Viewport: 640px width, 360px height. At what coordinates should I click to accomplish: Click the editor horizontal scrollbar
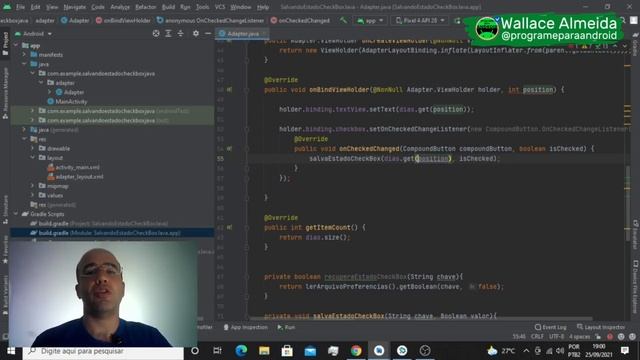[x=420, y=318]
